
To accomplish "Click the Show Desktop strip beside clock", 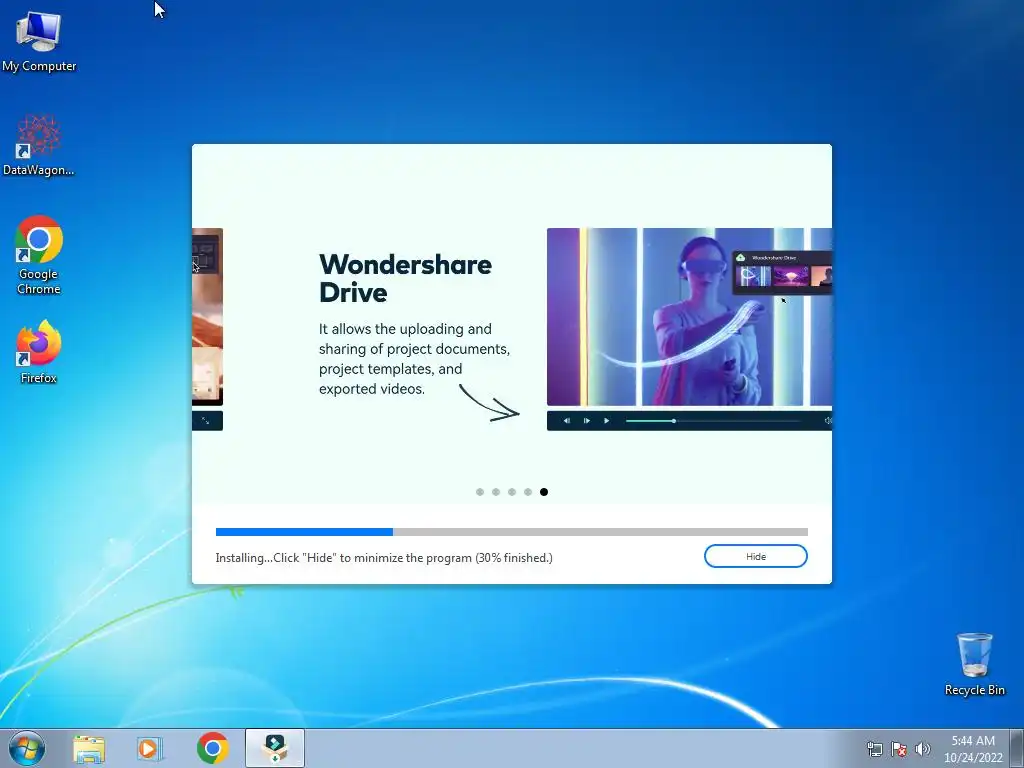I will 1017,748.
